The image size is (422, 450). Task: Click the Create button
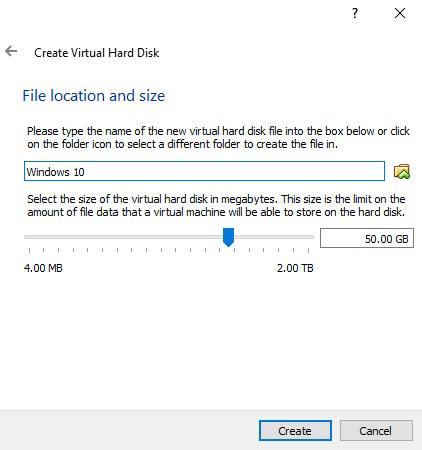coord(295,430)
